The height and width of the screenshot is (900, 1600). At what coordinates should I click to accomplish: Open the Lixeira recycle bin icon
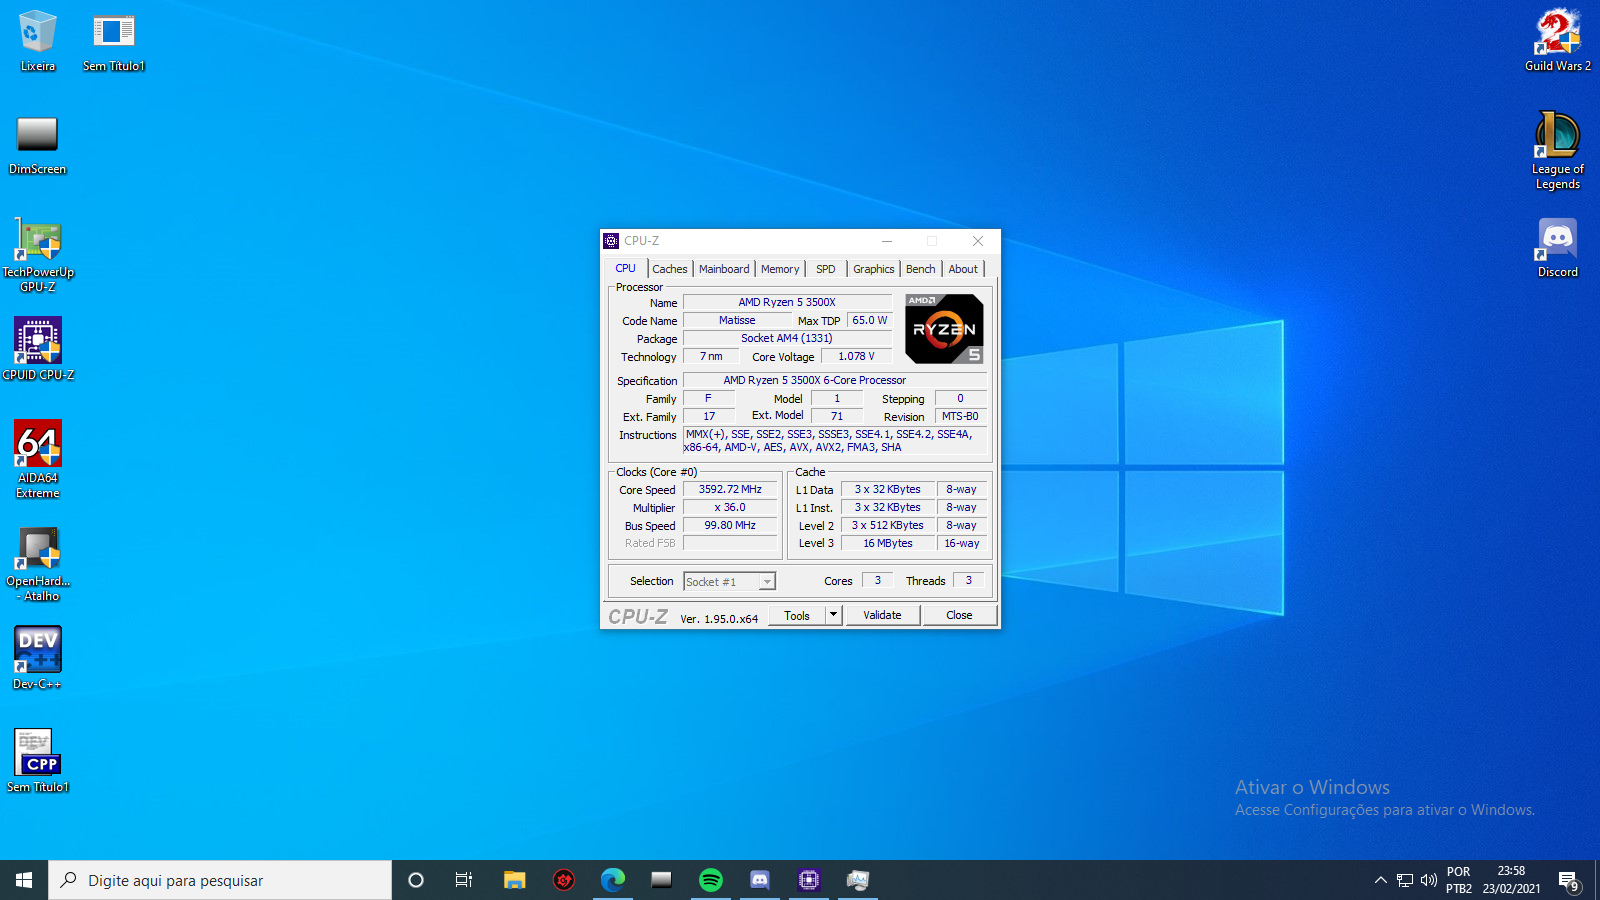38,41
